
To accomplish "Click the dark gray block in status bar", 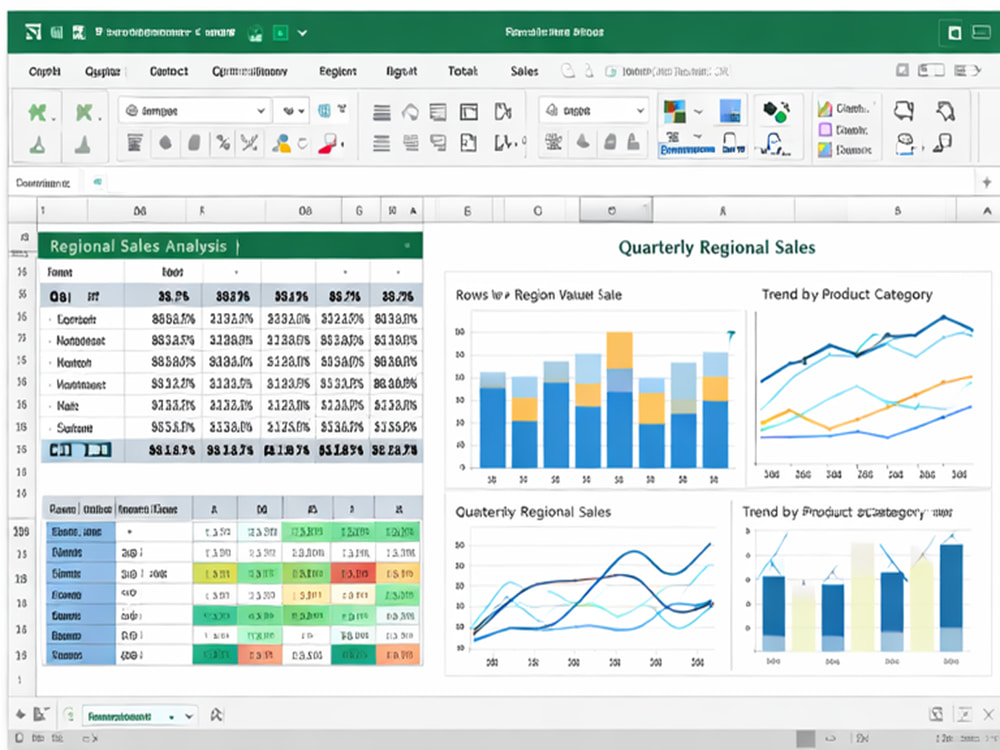I will 805,739.
